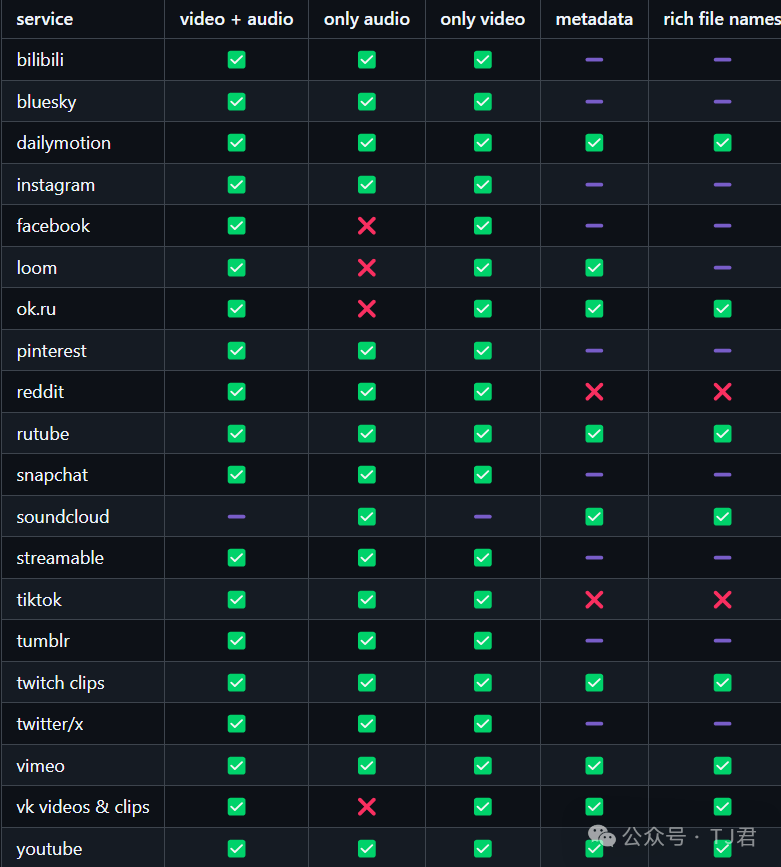Screen dimensions: 781x867
Task: Click the bilibili video + audio green checkmark
Action: click(236, 60)
